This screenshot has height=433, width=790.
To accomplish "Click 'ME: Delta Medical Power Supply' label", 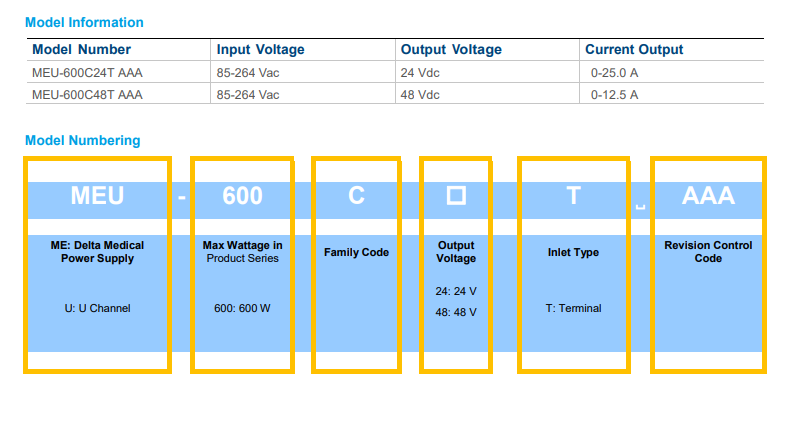I will click(97, 252).
